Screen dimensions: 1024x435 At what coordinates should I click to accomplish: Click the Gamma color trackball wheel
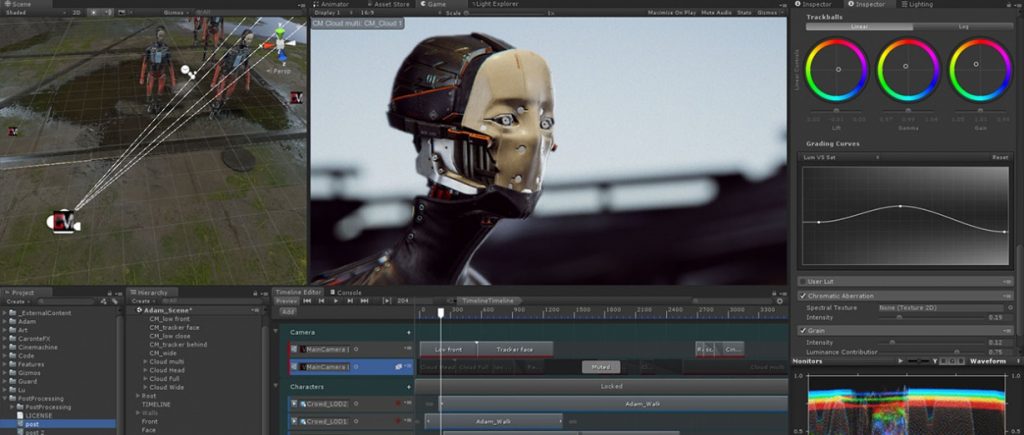[x=908, y=69]
